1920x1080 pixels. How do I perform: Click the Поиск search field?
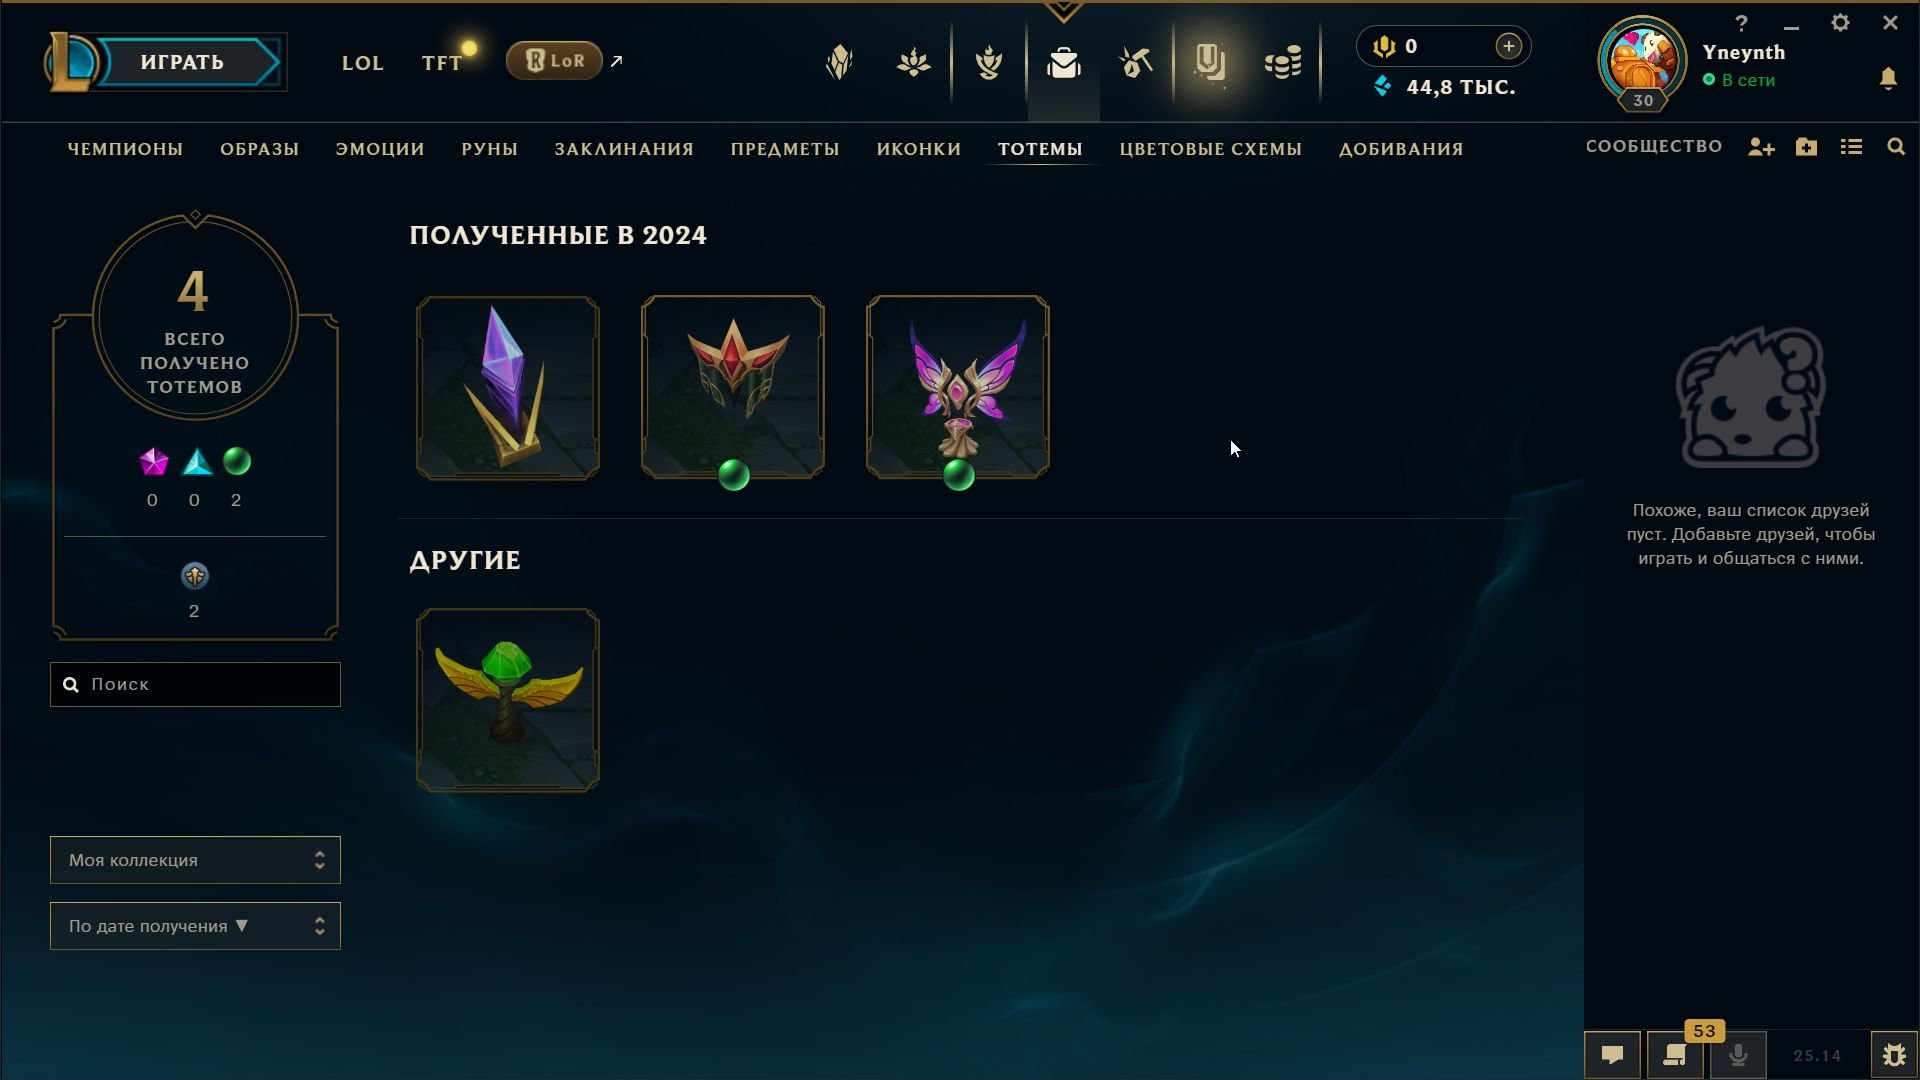[195, 684]
